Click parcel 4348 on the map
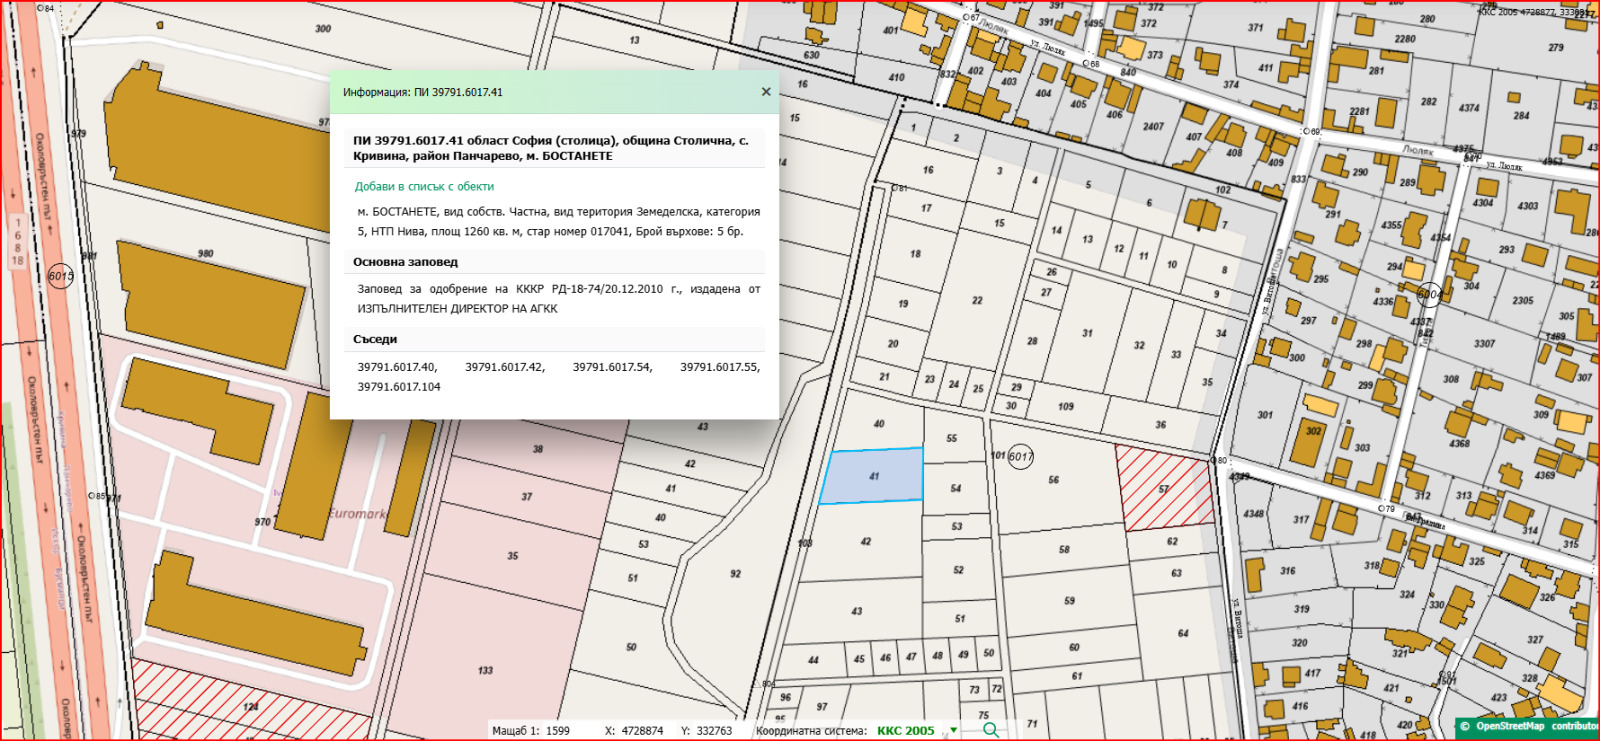 coord(1254,514)
